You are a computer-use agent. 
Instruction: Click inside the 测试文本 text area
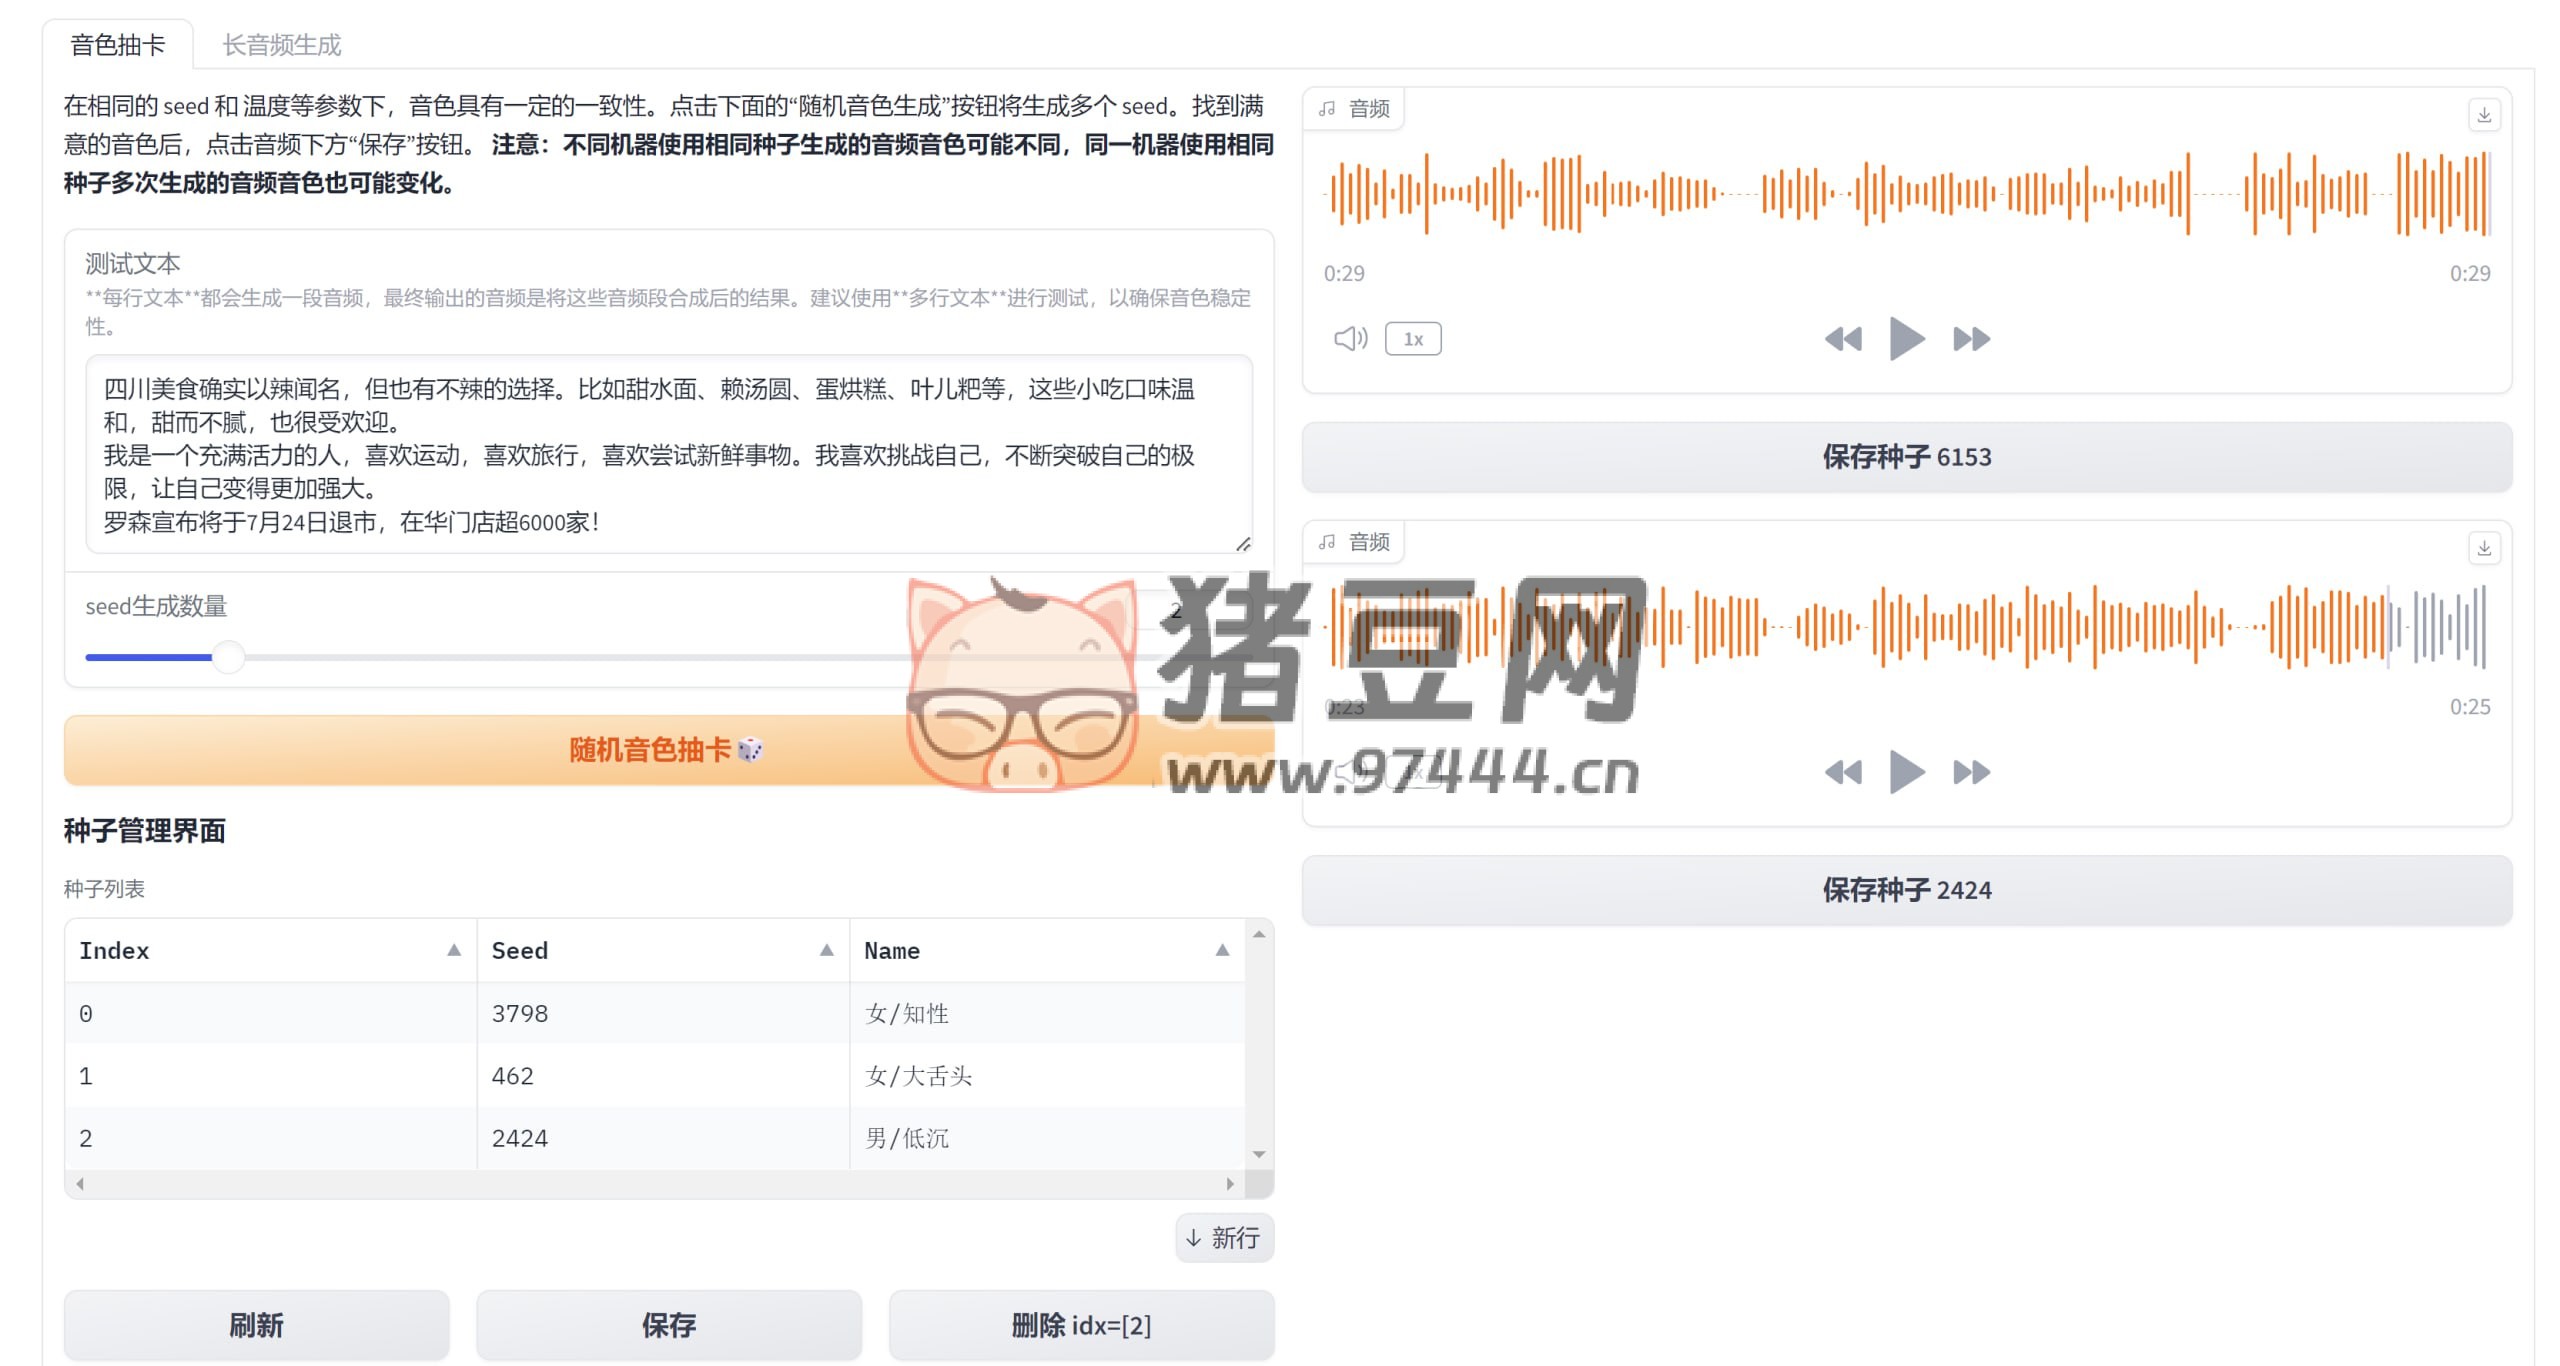click(668, 455)
